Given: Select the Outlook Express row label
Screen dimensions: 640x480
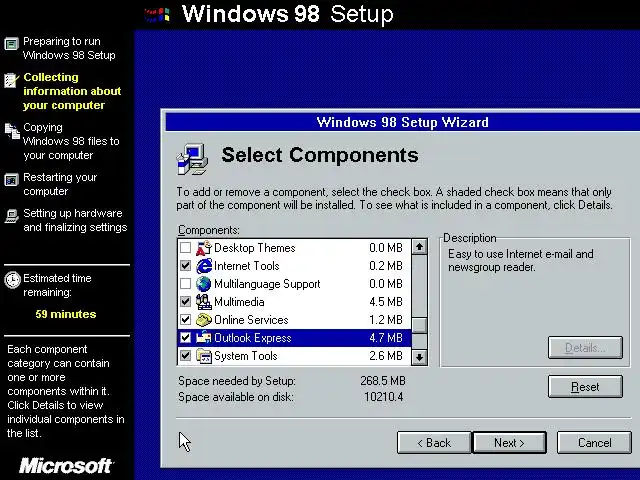Looking at the screenshot, I should click(x=253, y=338).
